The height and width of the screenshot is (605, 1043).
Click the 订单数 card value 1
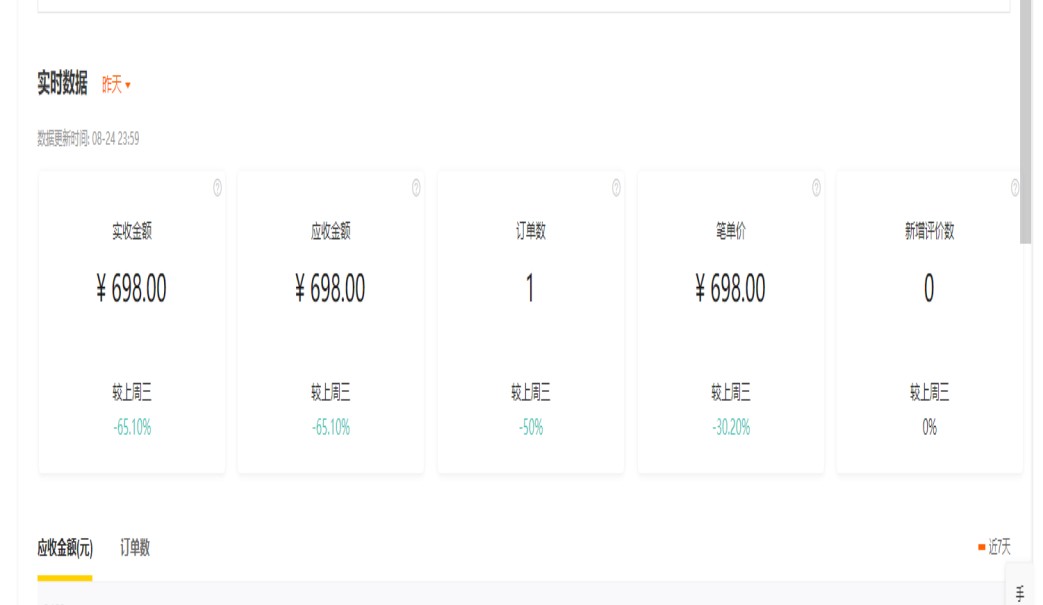click(x=530, y=289)
